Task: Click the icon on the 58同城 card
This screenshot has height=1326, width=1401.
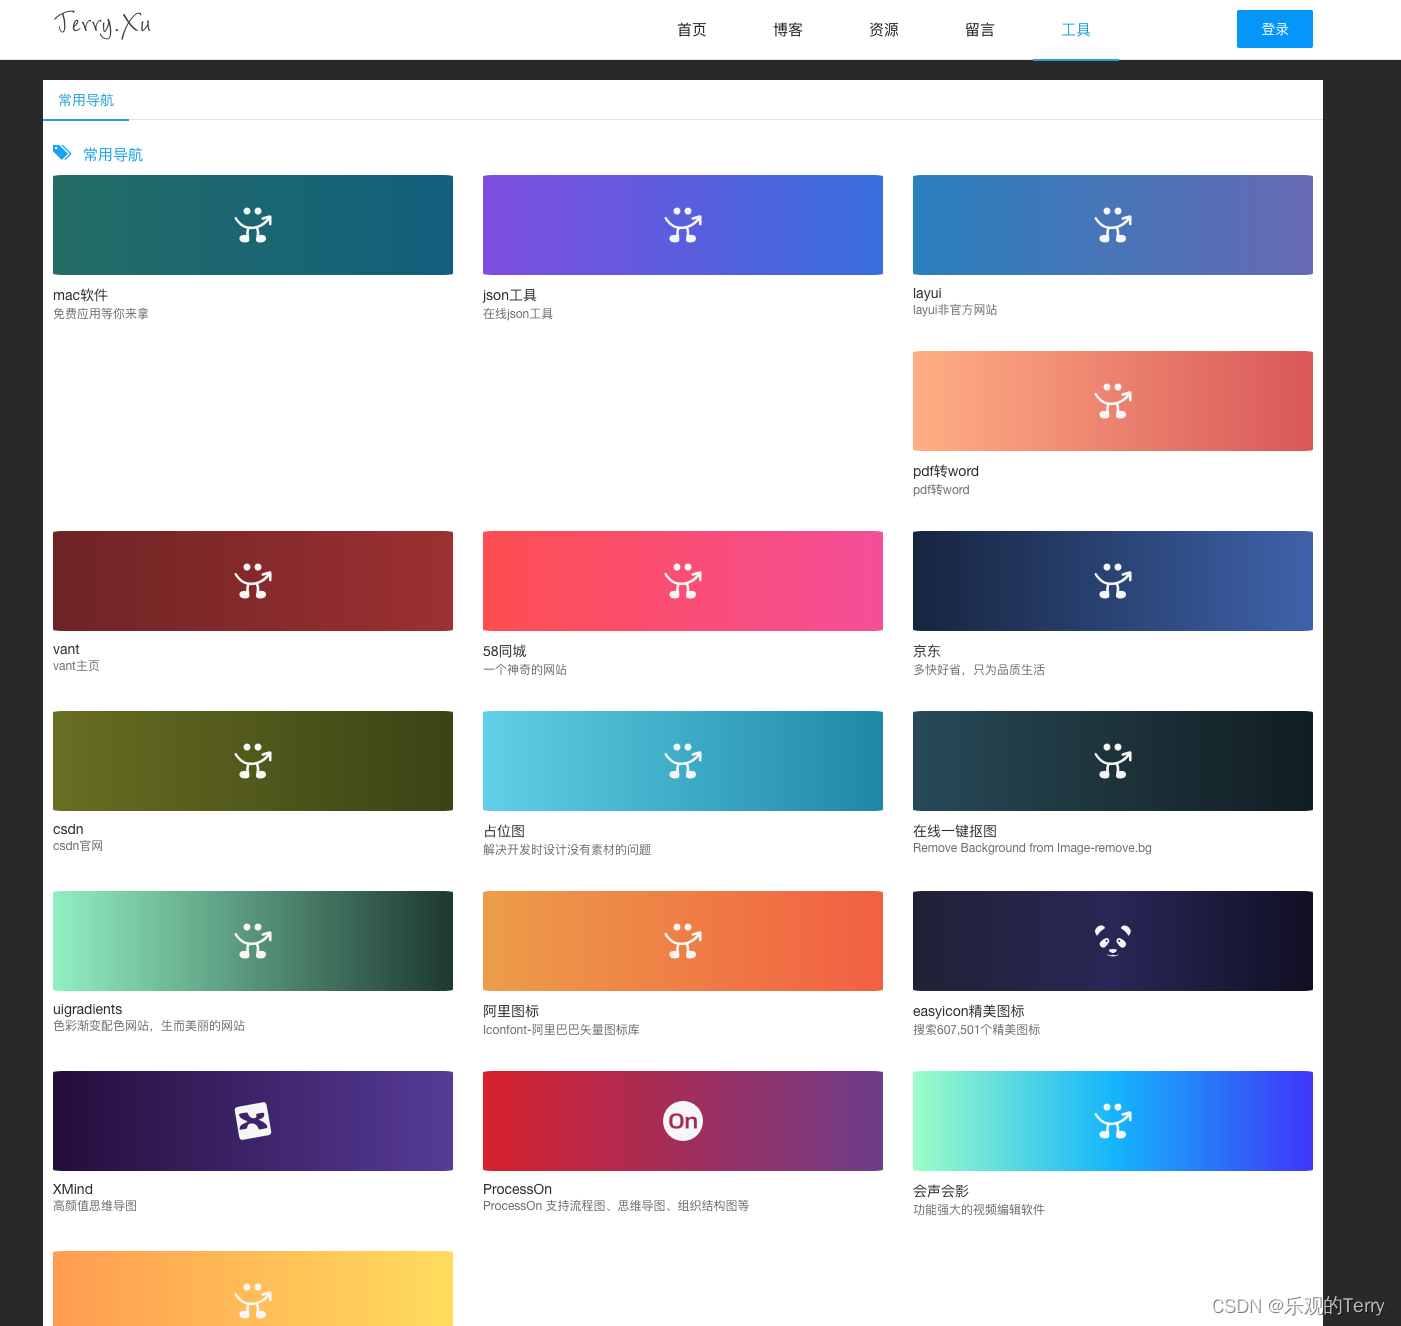Action: pyautogui.click(x=683, y=581)
